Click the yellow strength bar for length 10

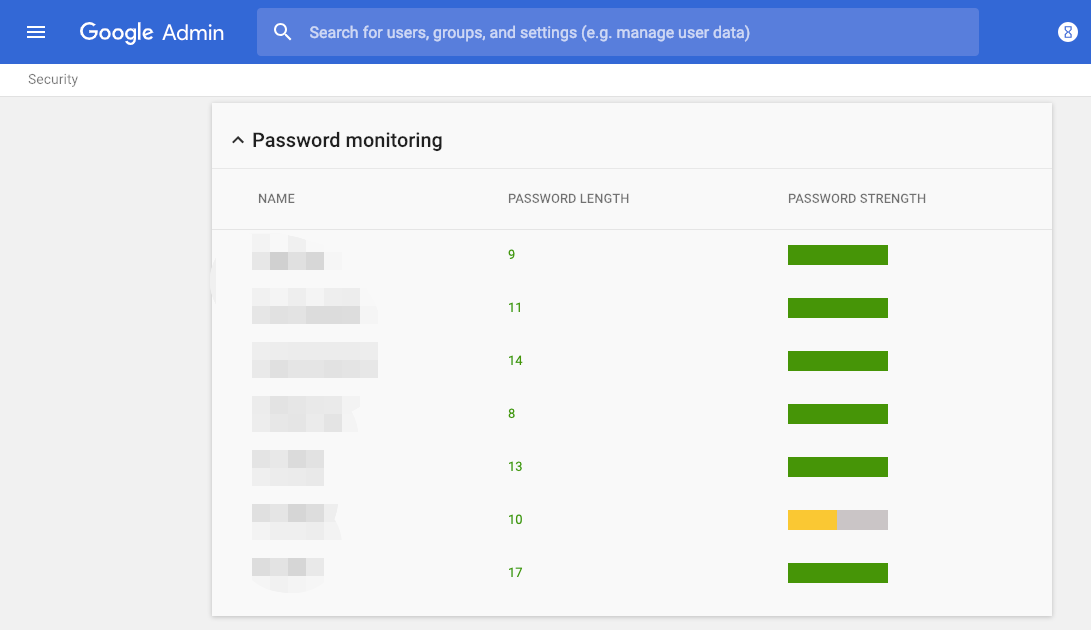pyautogui.click(x=838, y=519)
